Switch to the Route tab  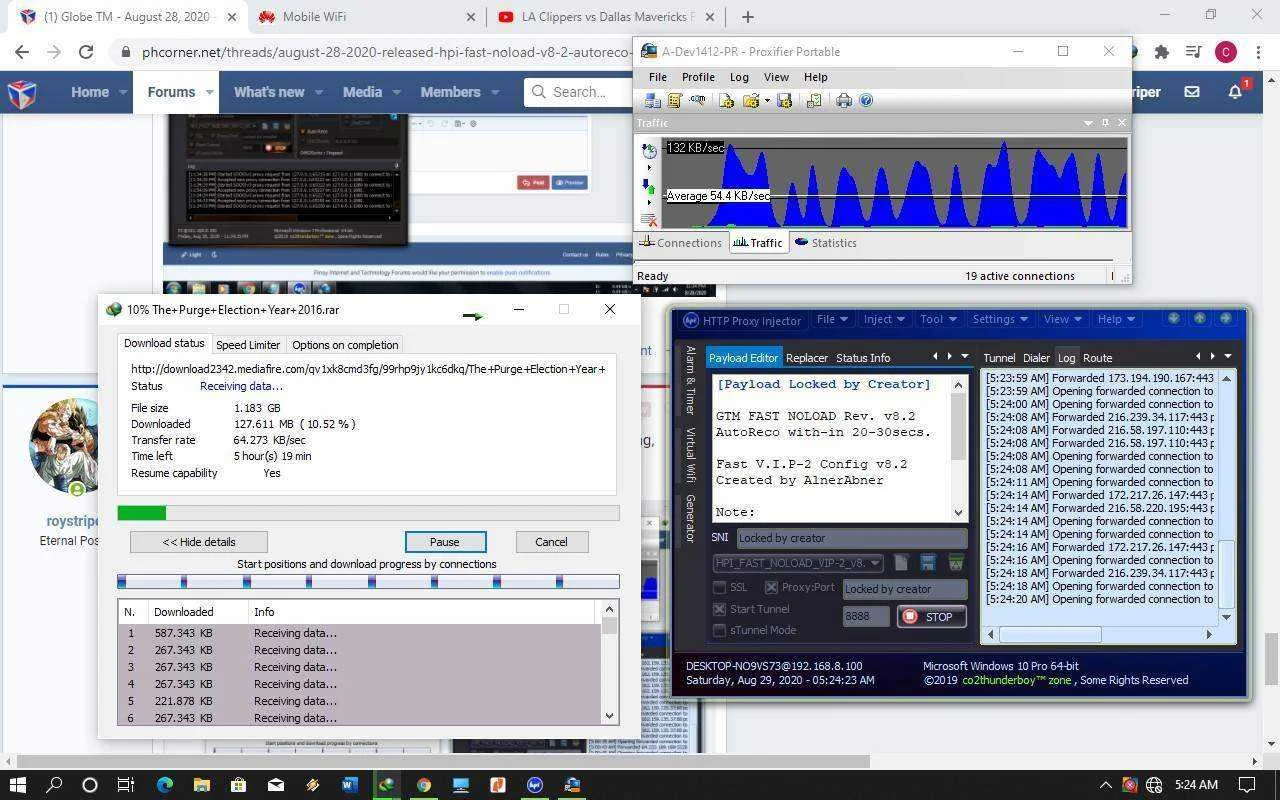pyautogui.click(x=1097, y=358)
